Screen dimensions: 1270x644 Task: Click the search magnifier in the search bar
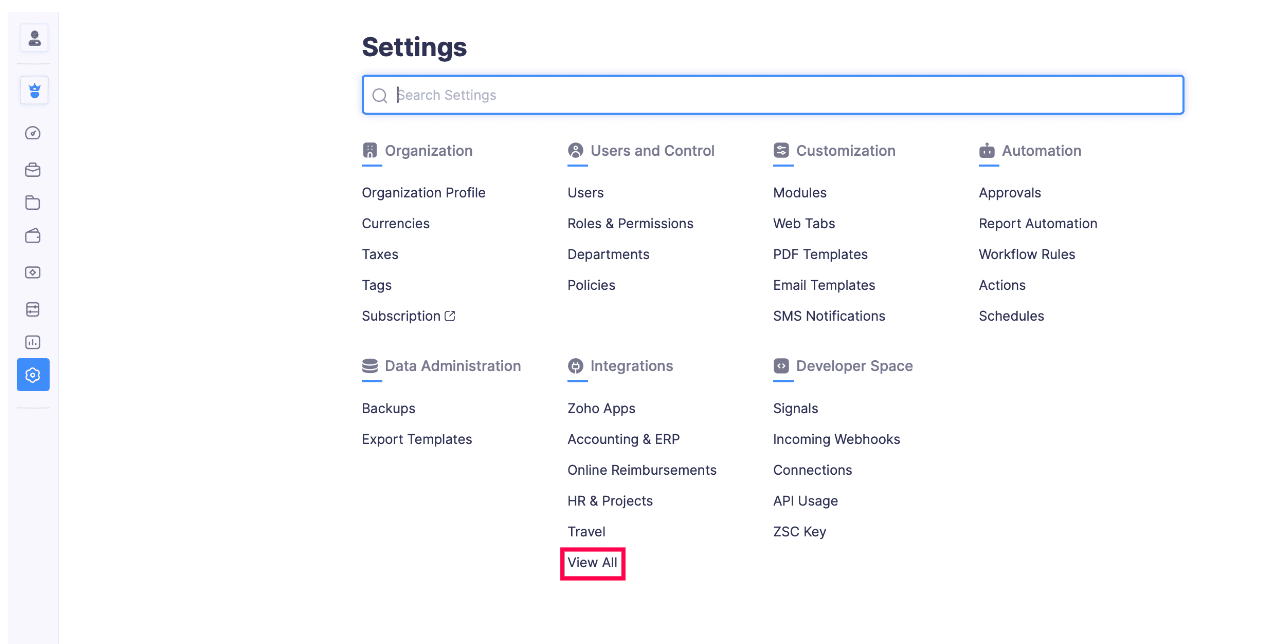tap(380, 94)
